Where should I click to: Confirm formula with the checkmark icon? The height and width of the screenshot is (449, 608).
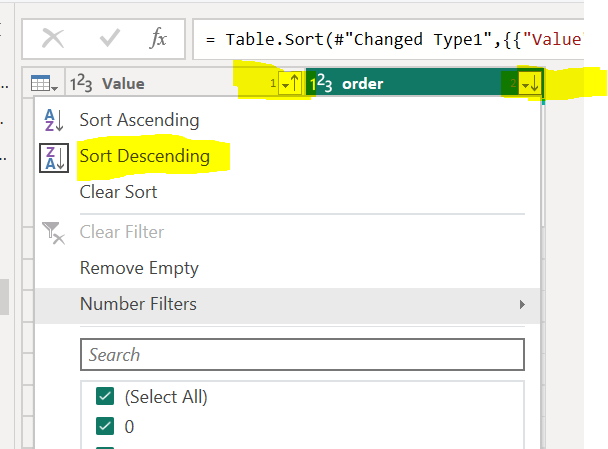point(109,38)
